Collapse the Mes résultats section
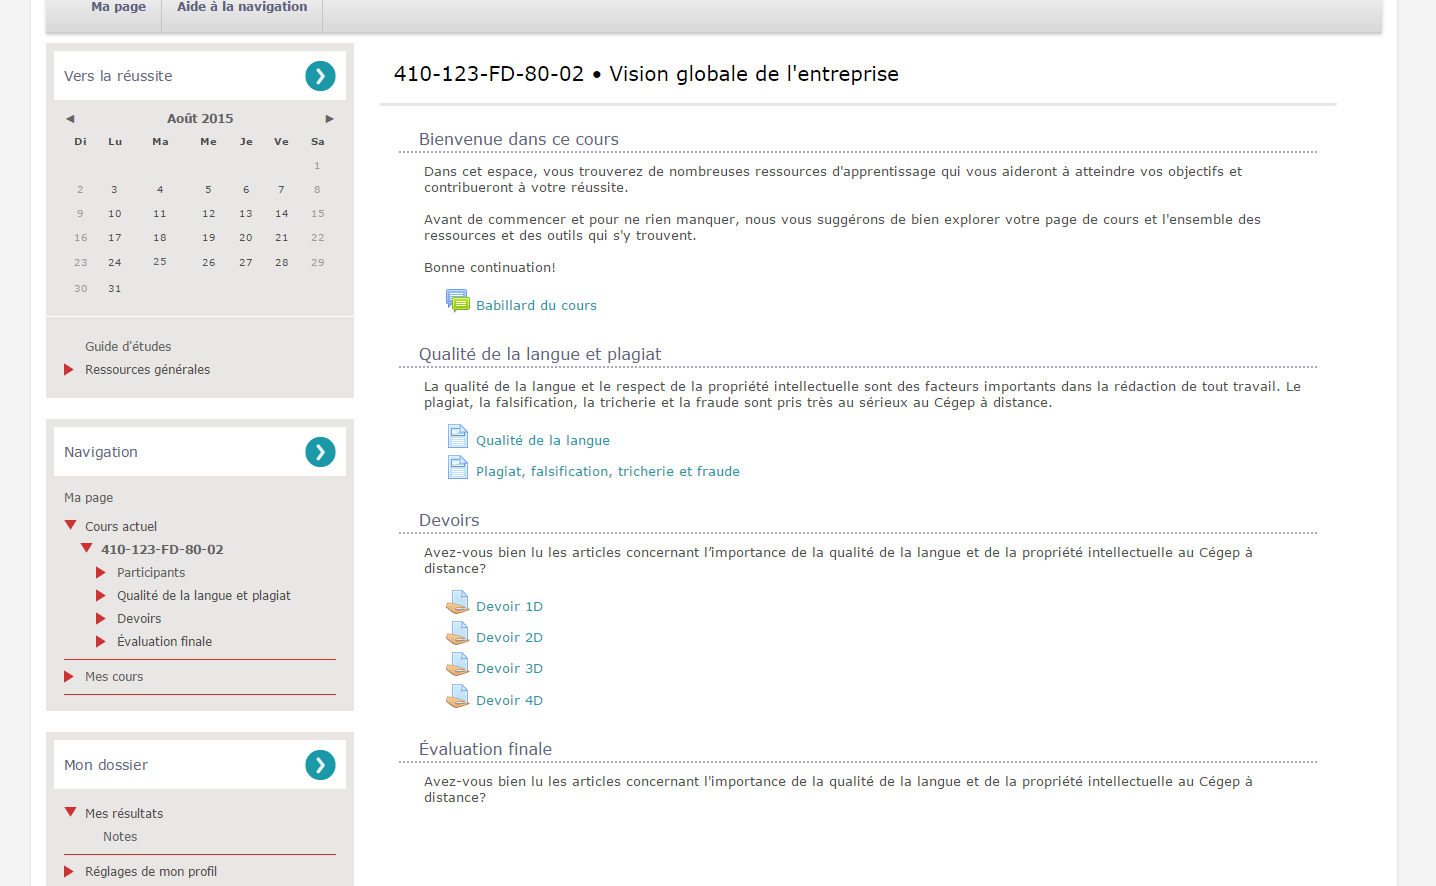Image resolution: width=1436 pixels, height=886 pixels. click(x=71, y=813)
